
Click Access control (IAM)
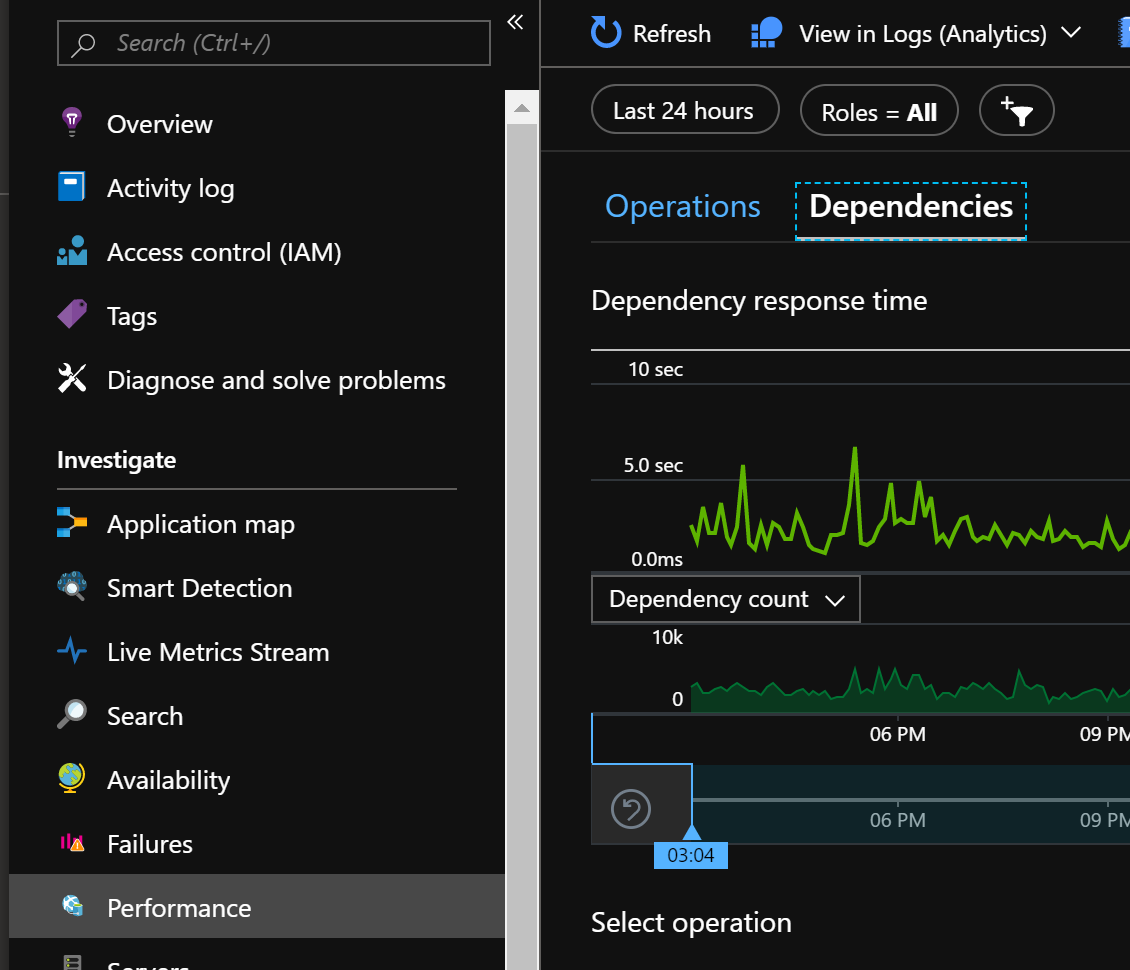tap(223, 251)
